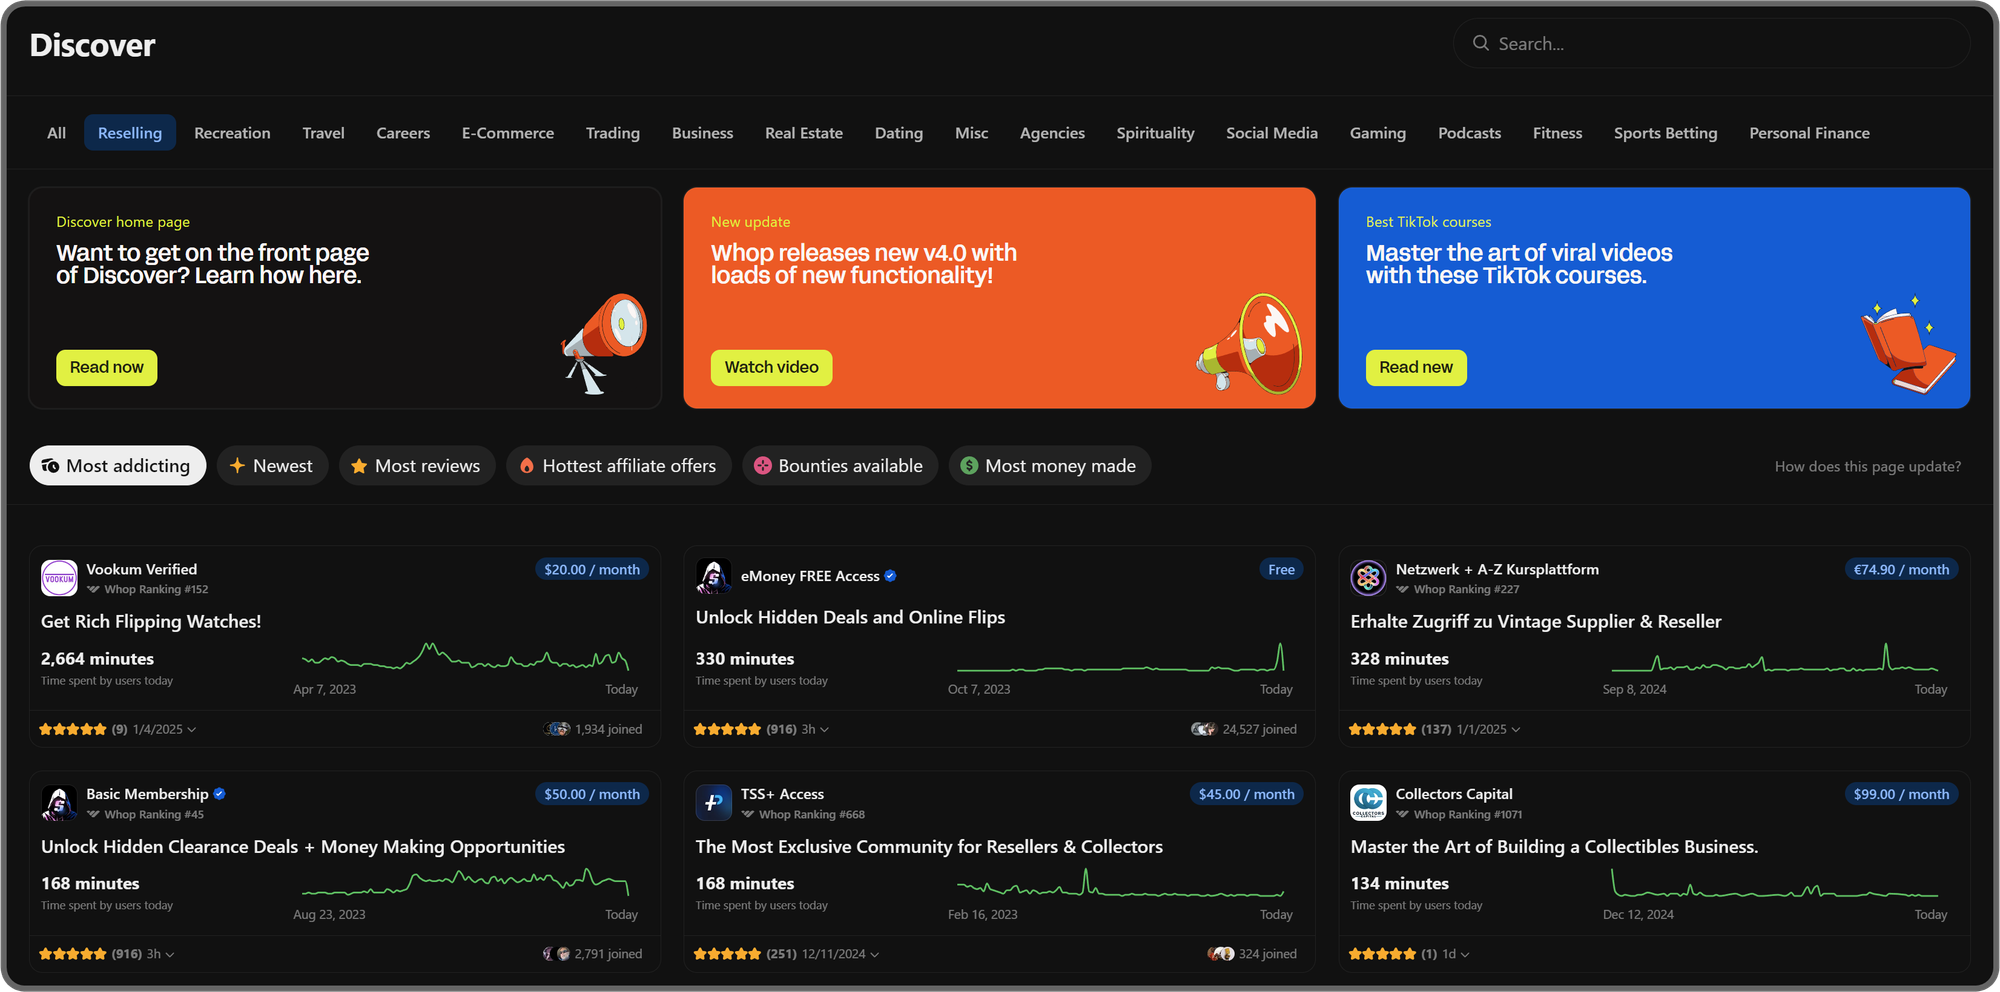2000x992 pixels.
Task: Select the Hottest affiliate offers filter
Action: (x=619, y=466)
